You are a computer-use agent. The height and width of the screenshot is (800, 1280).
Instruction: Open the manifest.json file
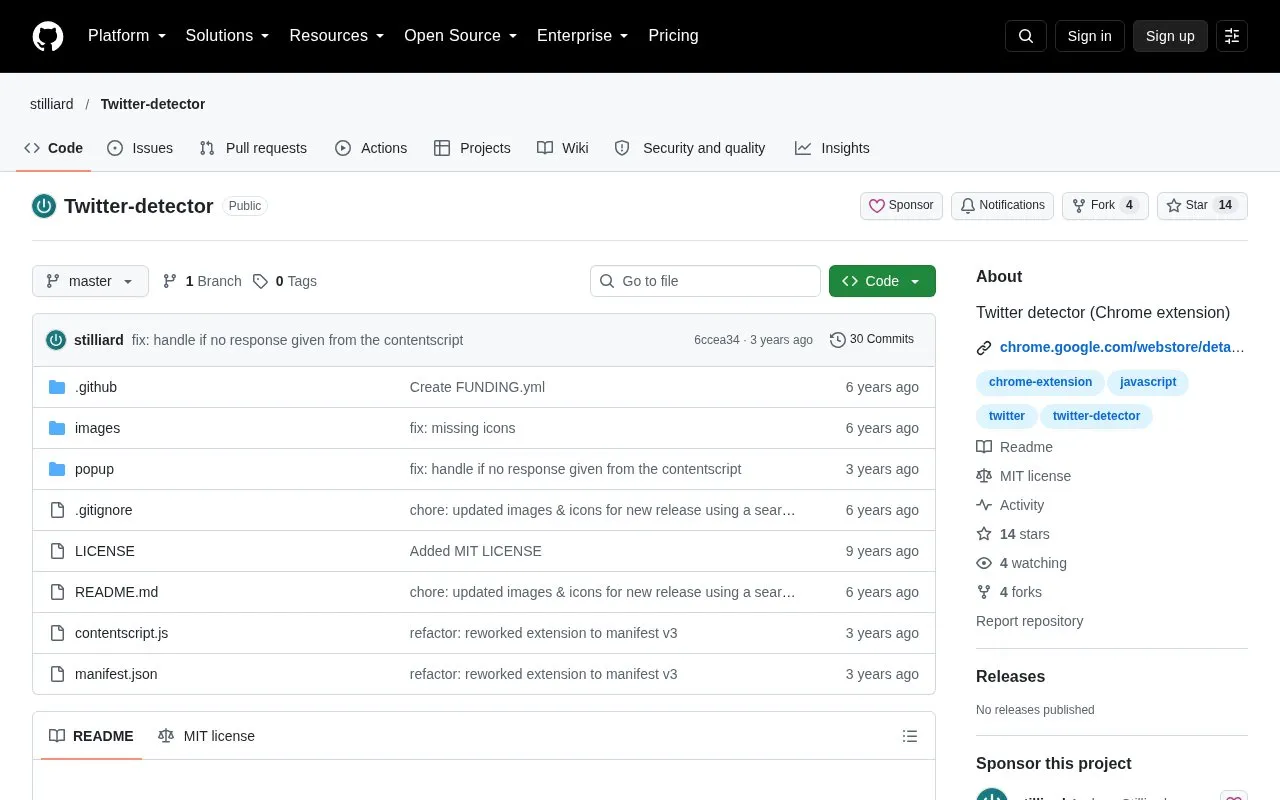point(116,674)
